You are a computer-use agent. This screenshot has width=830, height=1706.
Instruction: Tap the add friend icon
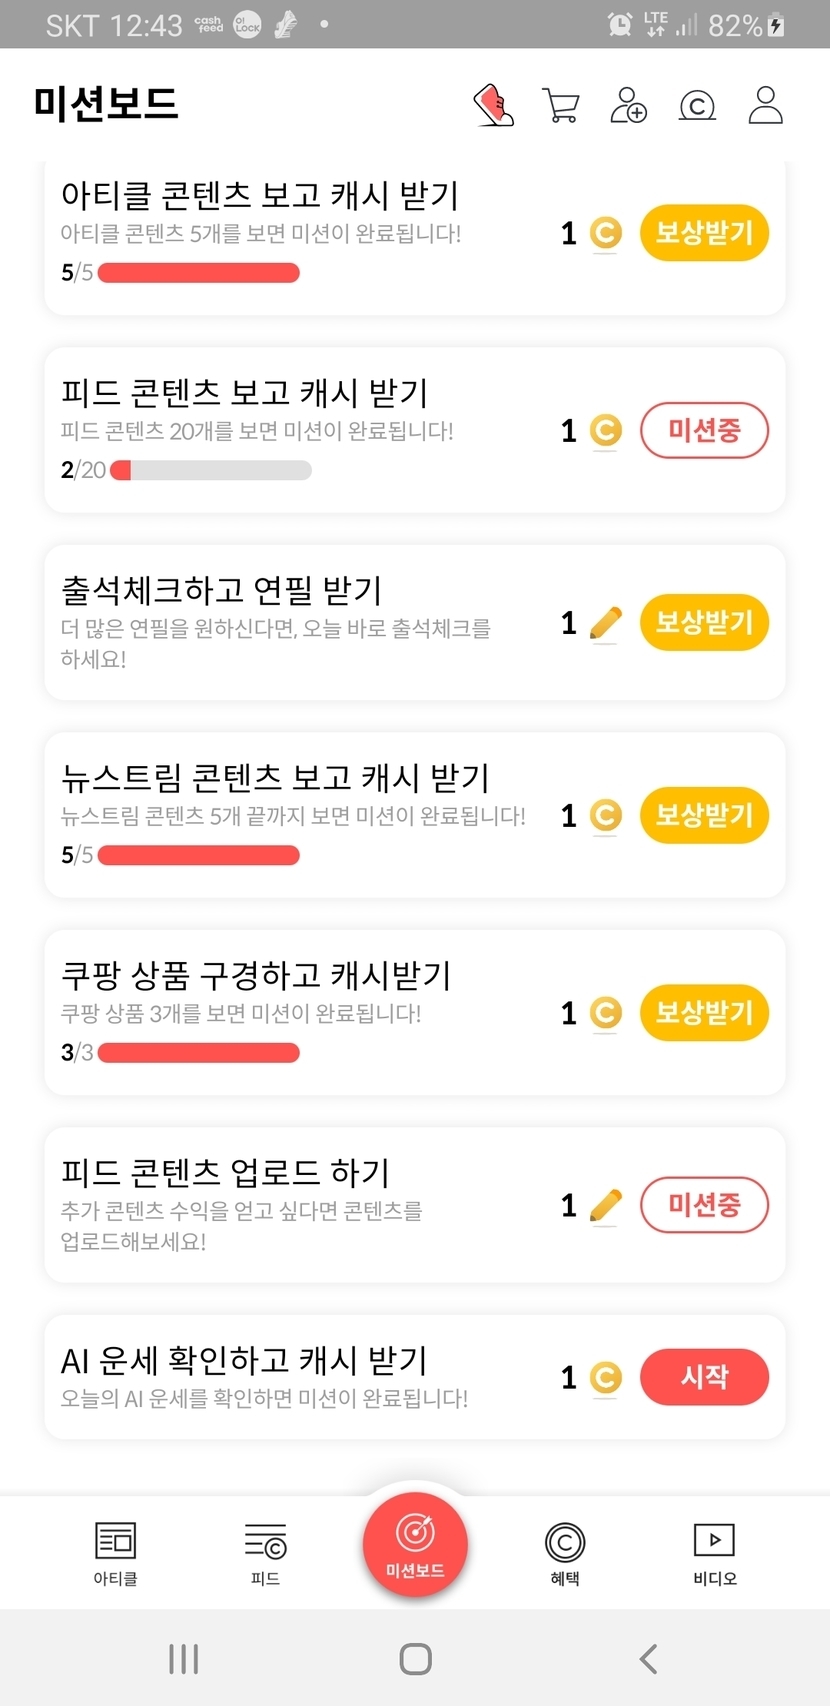(x=628, y=104)
